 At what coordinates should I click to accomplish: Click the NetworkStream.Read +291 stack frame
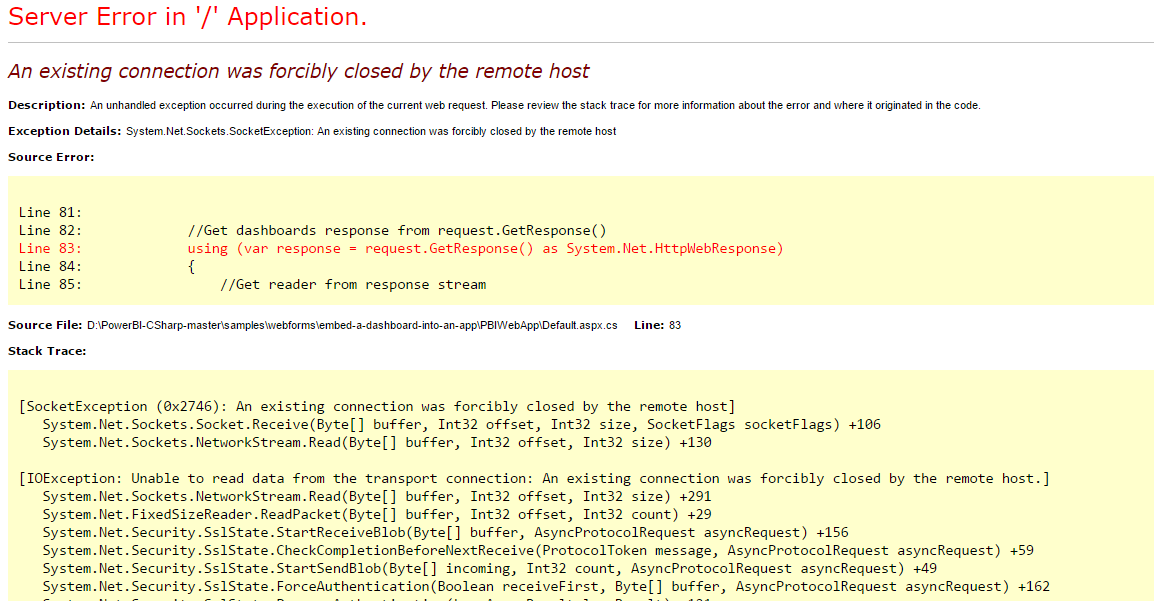(x=377, y=497)
